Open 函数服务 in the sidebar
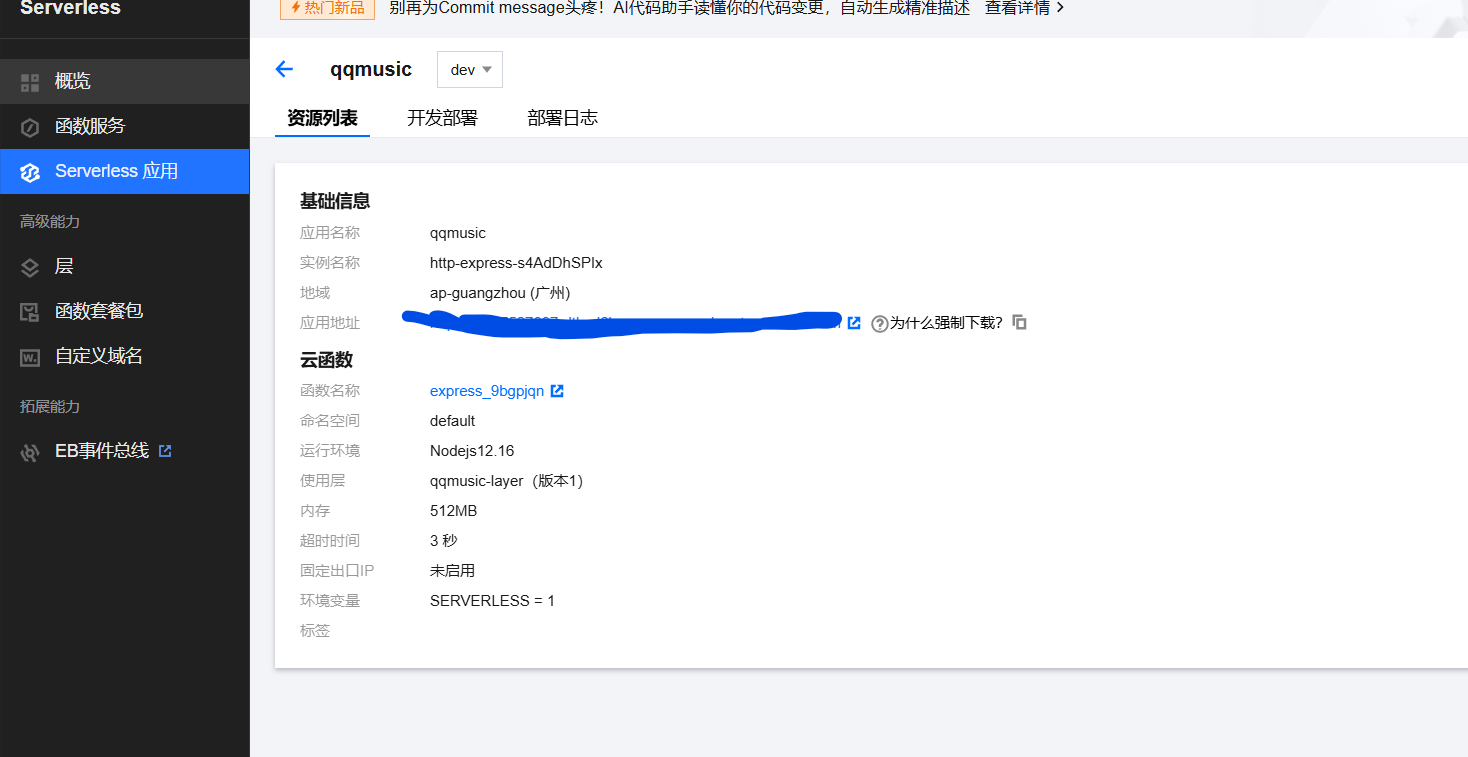This screenshot has height=757, width=1468. coord(124,127)
